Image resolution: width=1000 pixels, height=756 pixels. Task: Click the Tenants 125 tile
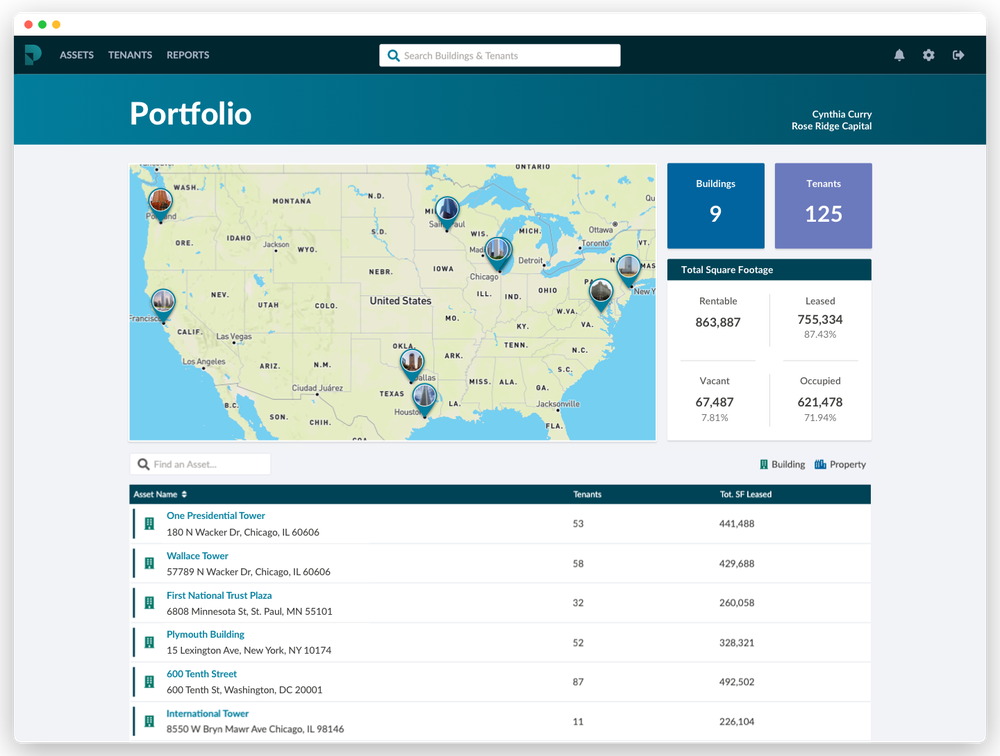pos(823,205)
